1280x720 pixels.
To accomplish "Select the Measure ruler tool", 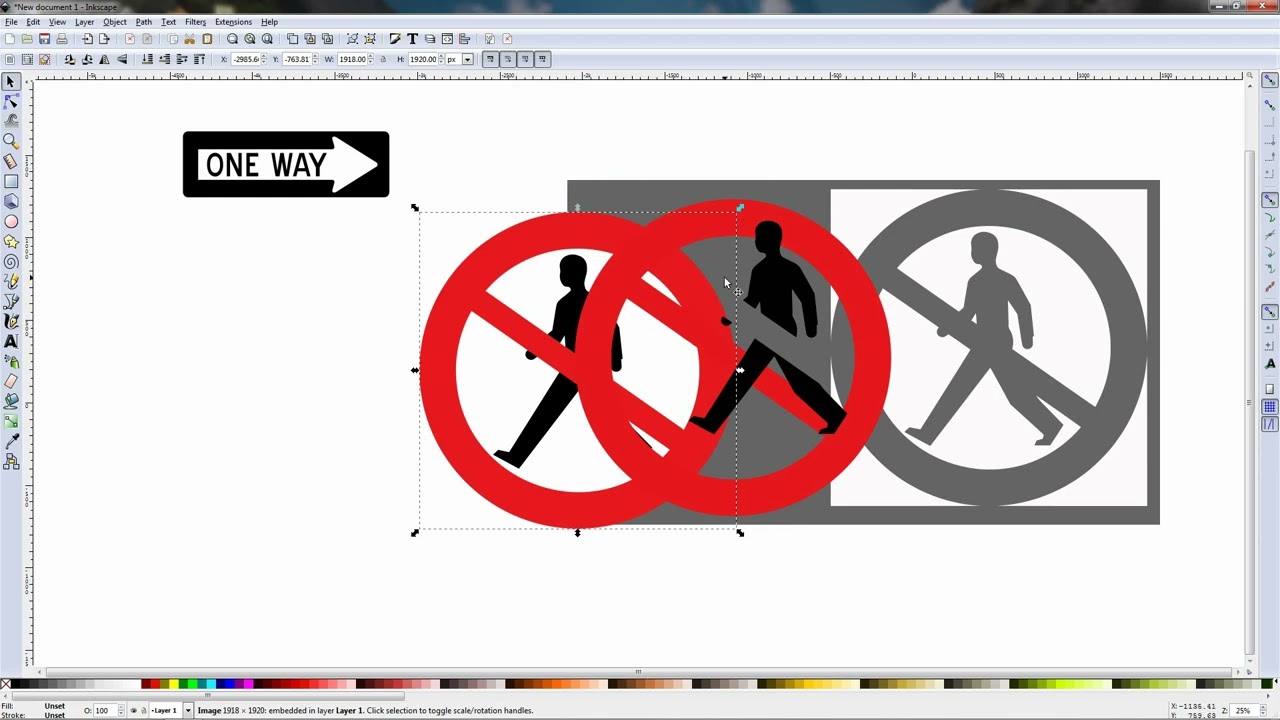I will 11,161.
